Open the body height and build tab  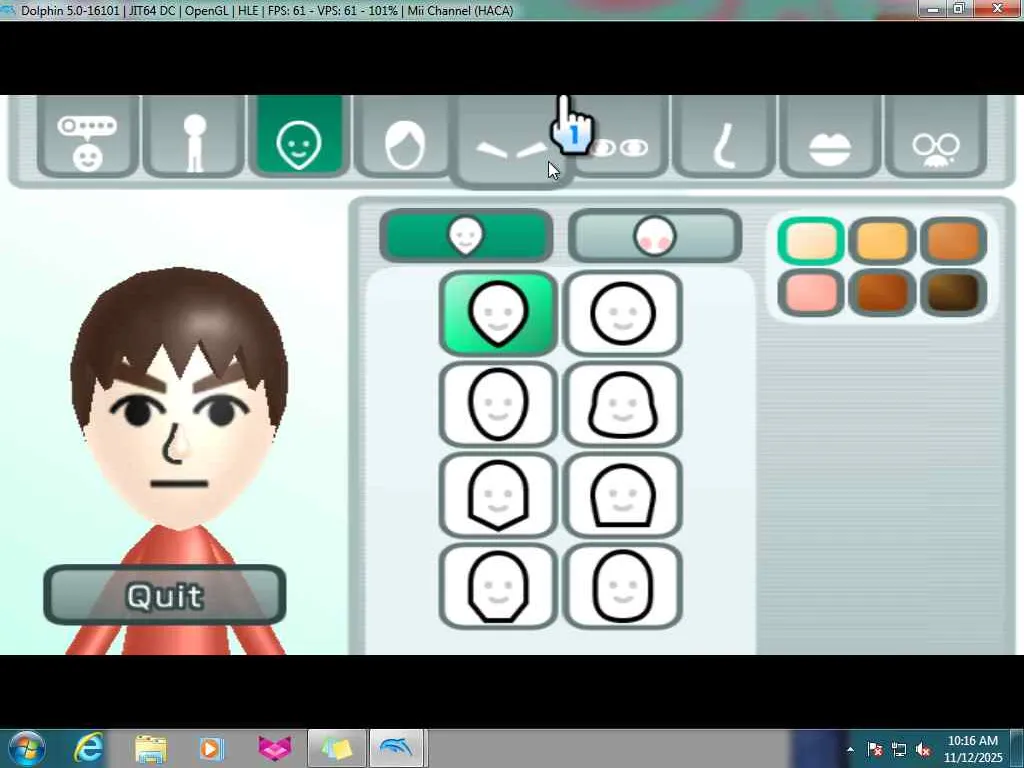[194, 136]
